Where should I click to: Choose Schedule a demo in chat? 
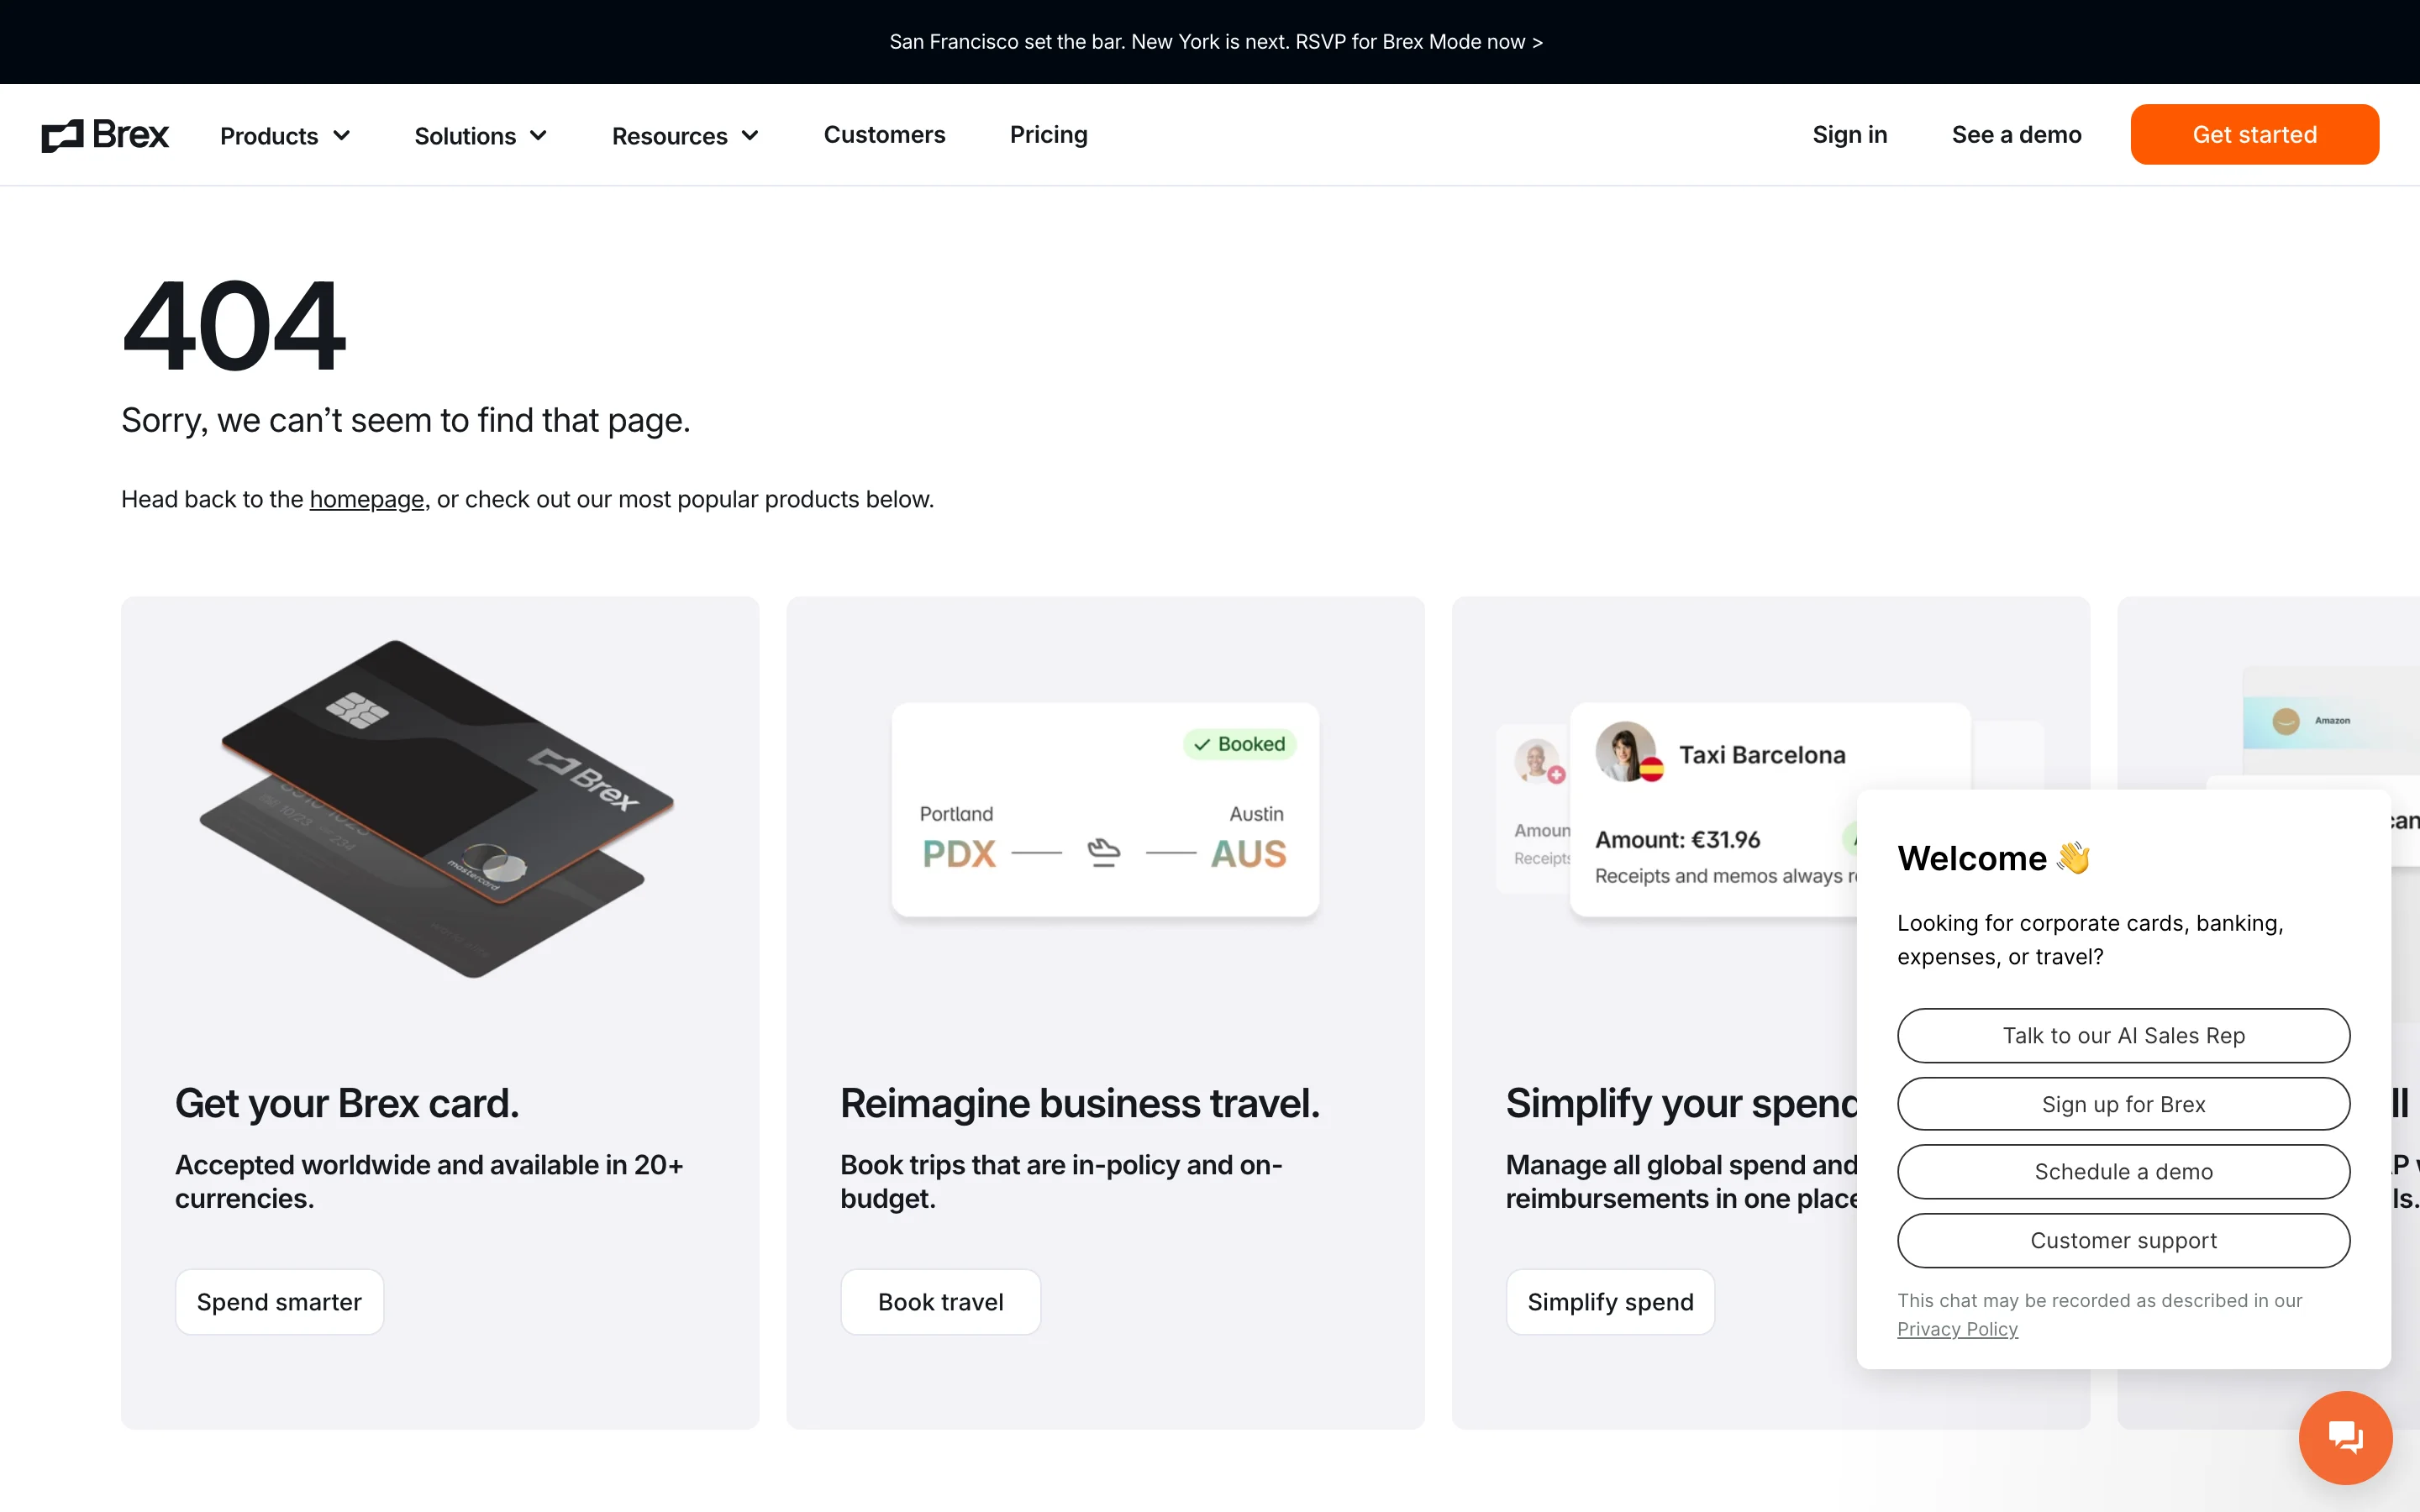click(x=2123, y=1171)
